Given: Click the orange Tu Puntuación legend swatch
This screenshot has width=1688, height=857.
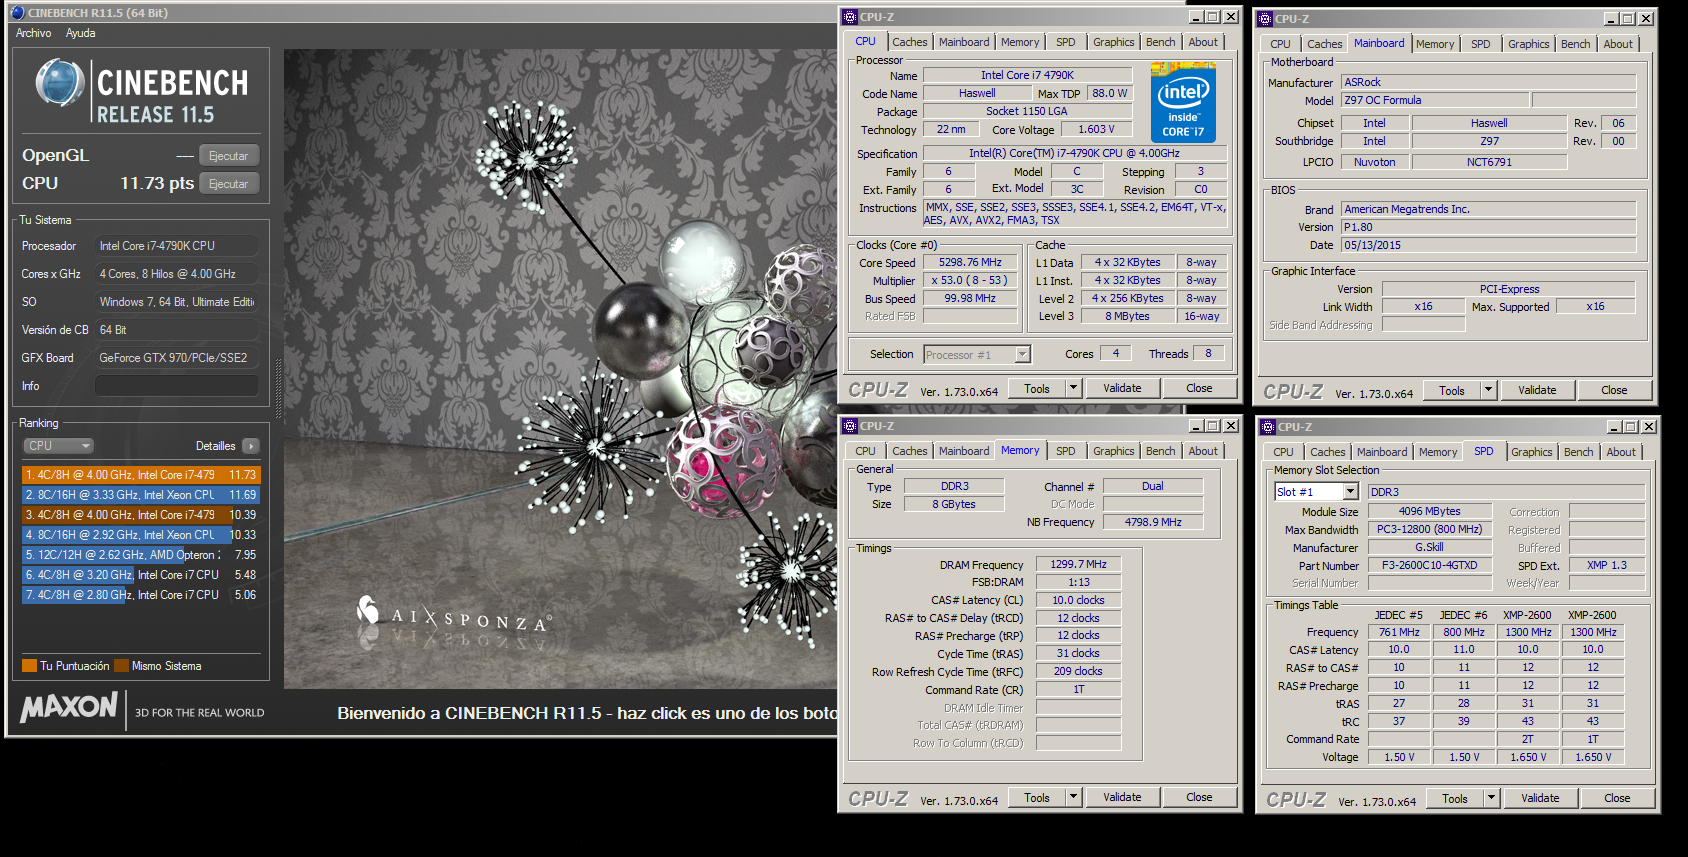Looking at the screenshot, I should point(29,666).
